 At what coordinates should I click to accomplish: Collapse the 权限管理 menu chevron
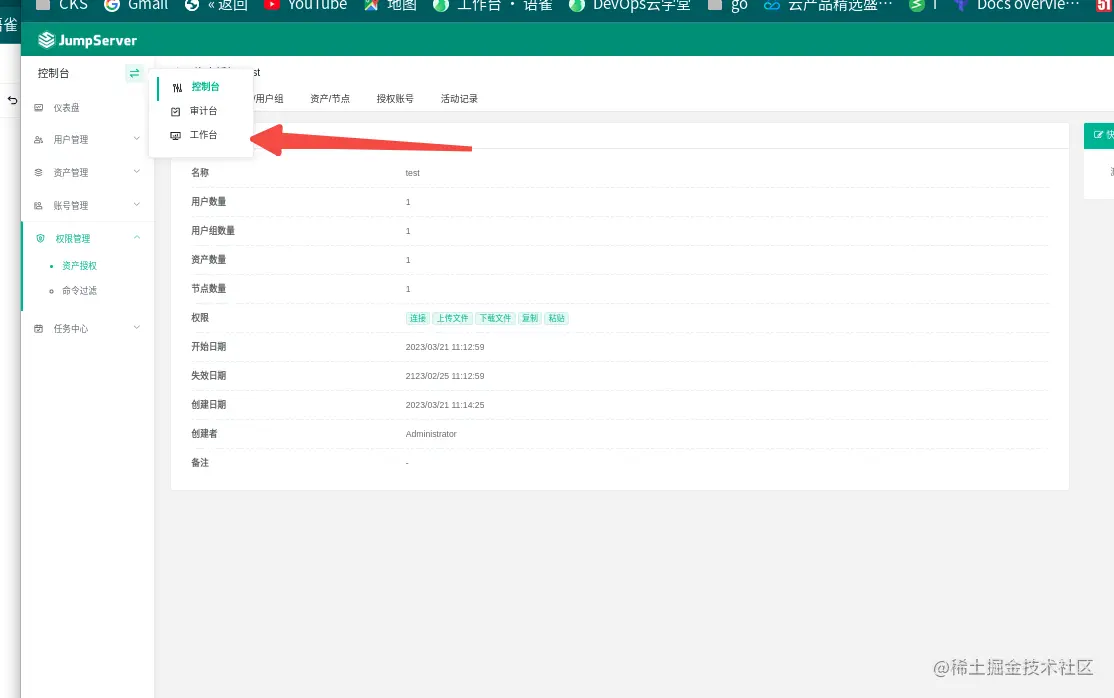point(136,237)
